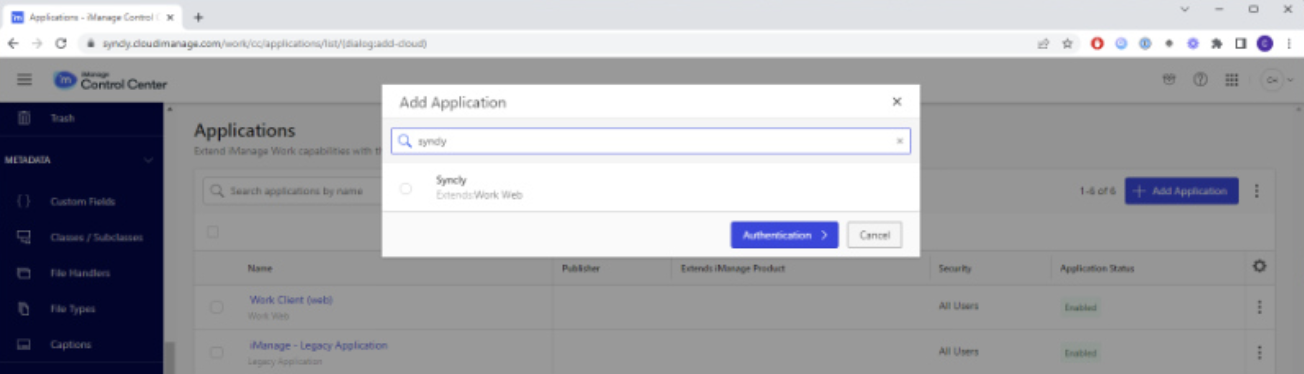
Task: Click the Authentication button
Action: click(785, 235)
